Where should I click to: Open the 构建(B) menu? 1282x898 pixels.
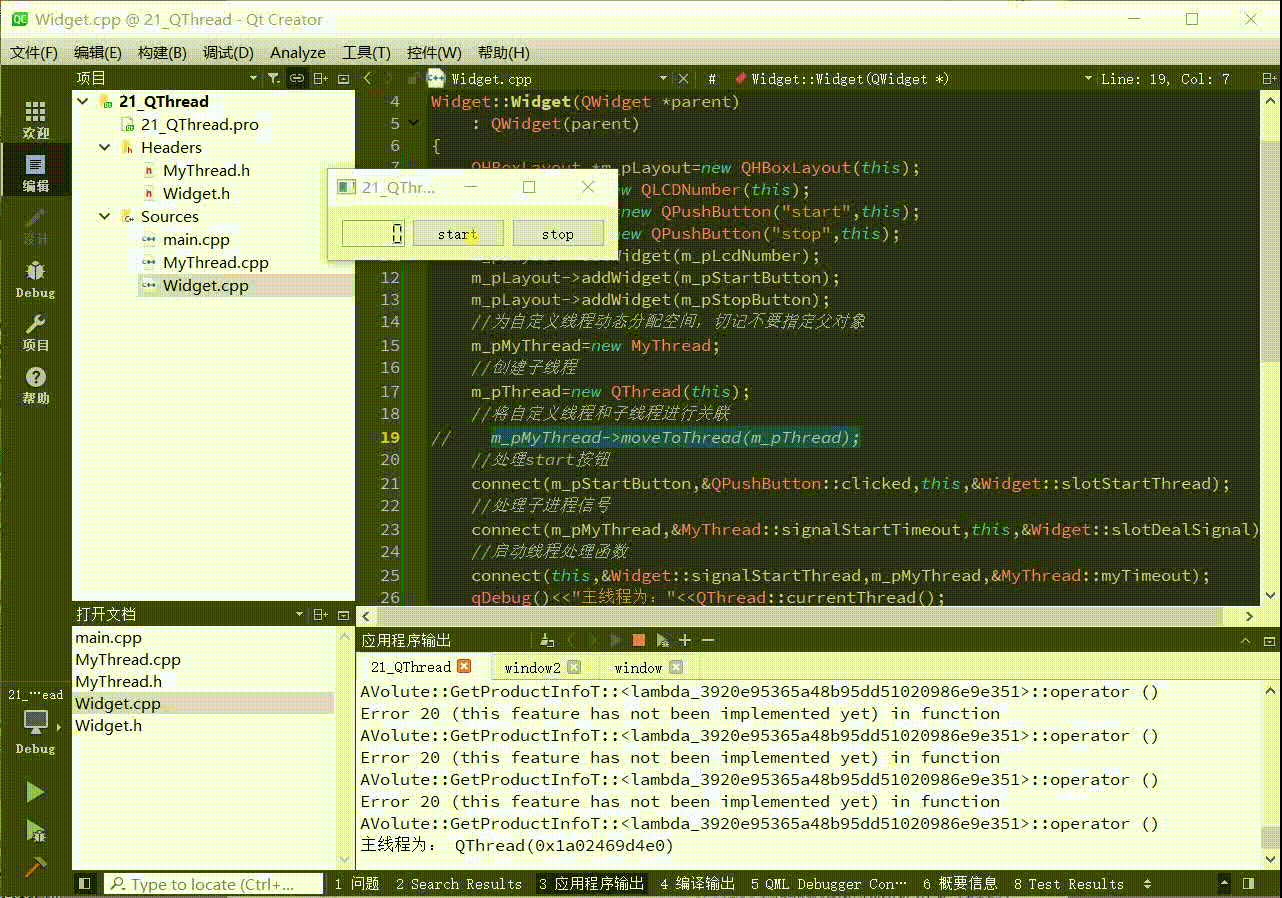[162, 52]
